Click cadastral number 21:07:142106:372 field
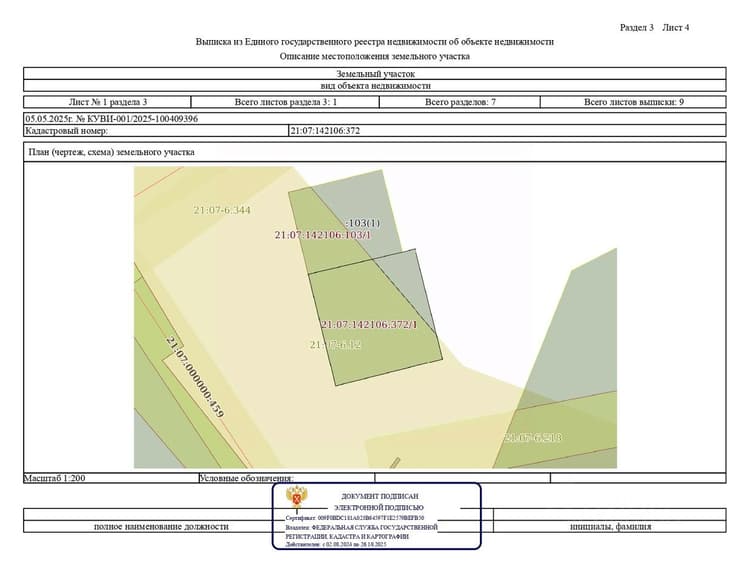The image size is (750, 580). click(507, 131)
